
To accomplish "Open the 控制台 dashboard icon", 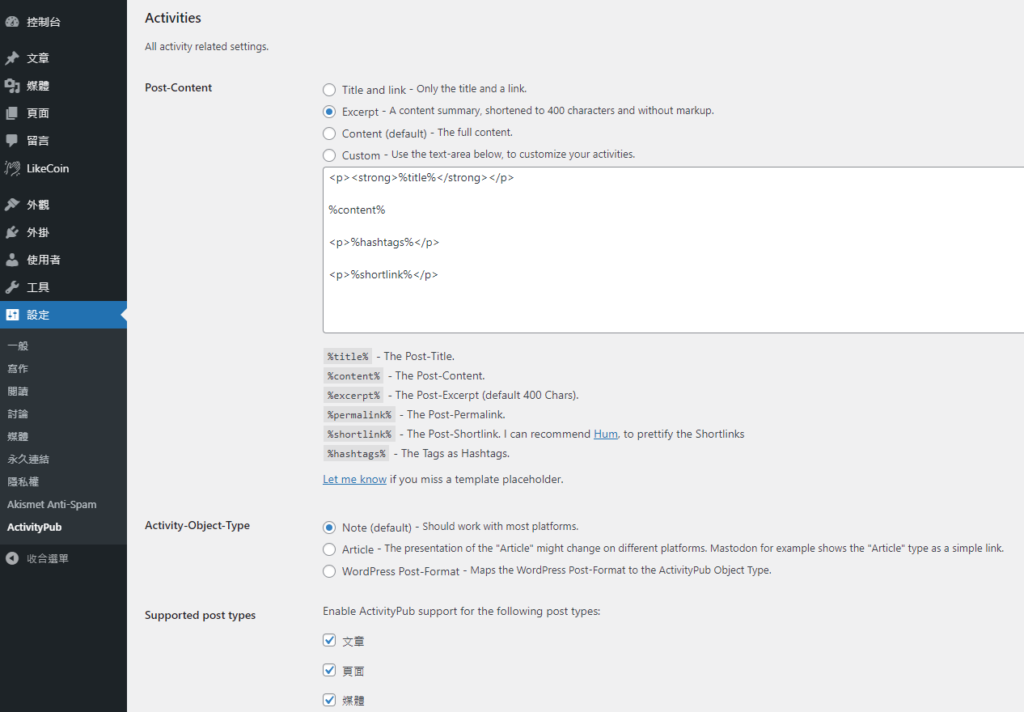I will click(x=12, y=22).
